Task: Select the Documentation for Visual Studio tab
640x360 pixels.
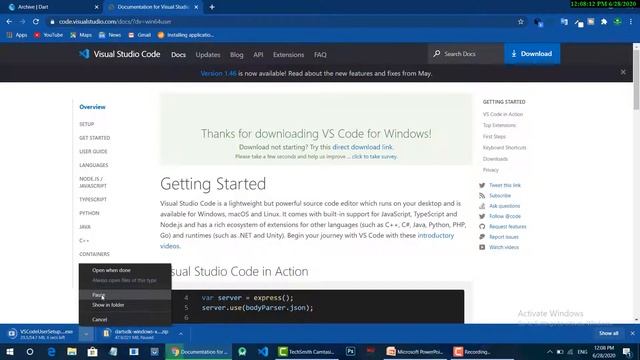Action: [152, 7]
